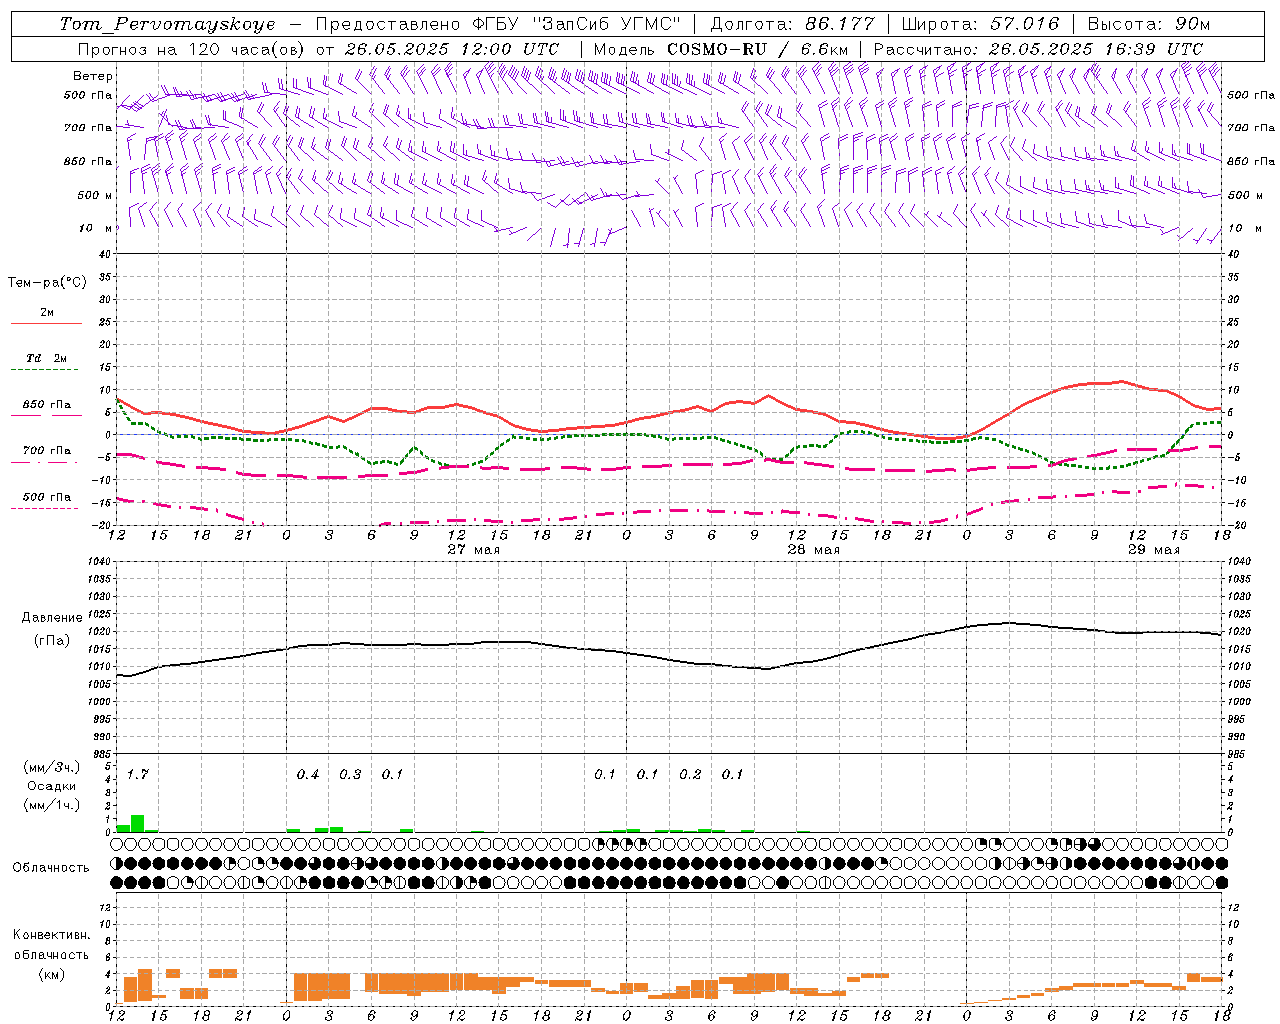Click the "Td 2м" dew point legend entry
Screen dimensions: 1280x1024
tap(47, 358)
